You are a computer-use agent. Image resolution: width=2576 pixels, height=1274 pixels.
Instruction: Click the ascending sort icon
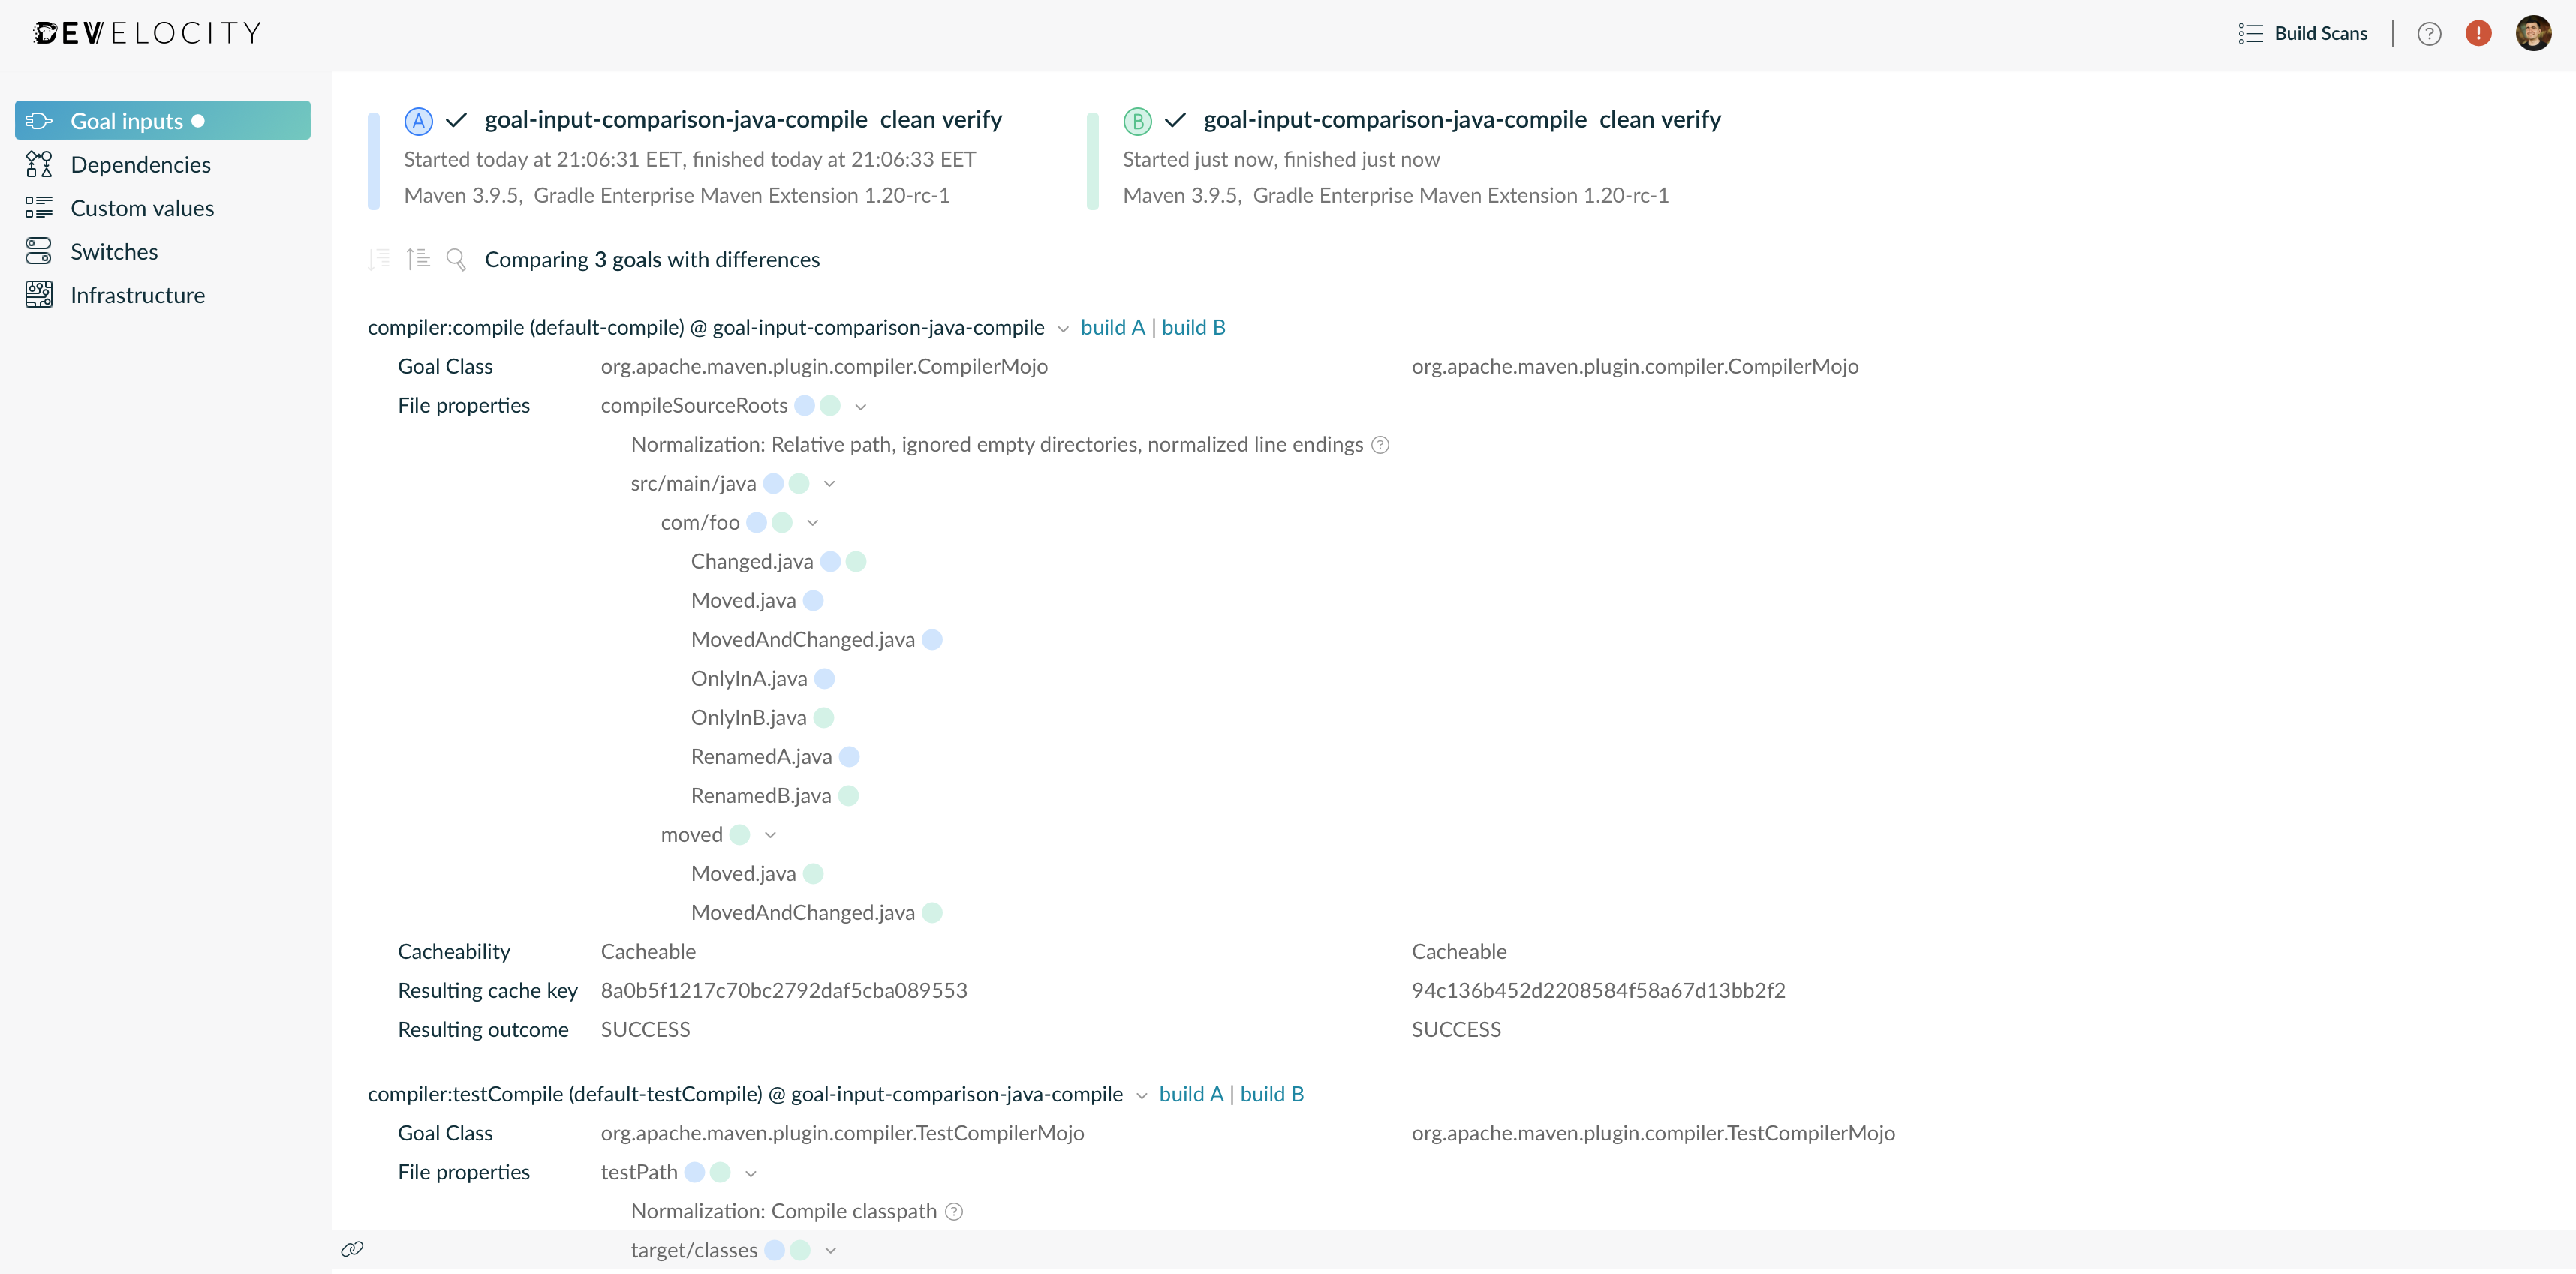pos(418,258)
